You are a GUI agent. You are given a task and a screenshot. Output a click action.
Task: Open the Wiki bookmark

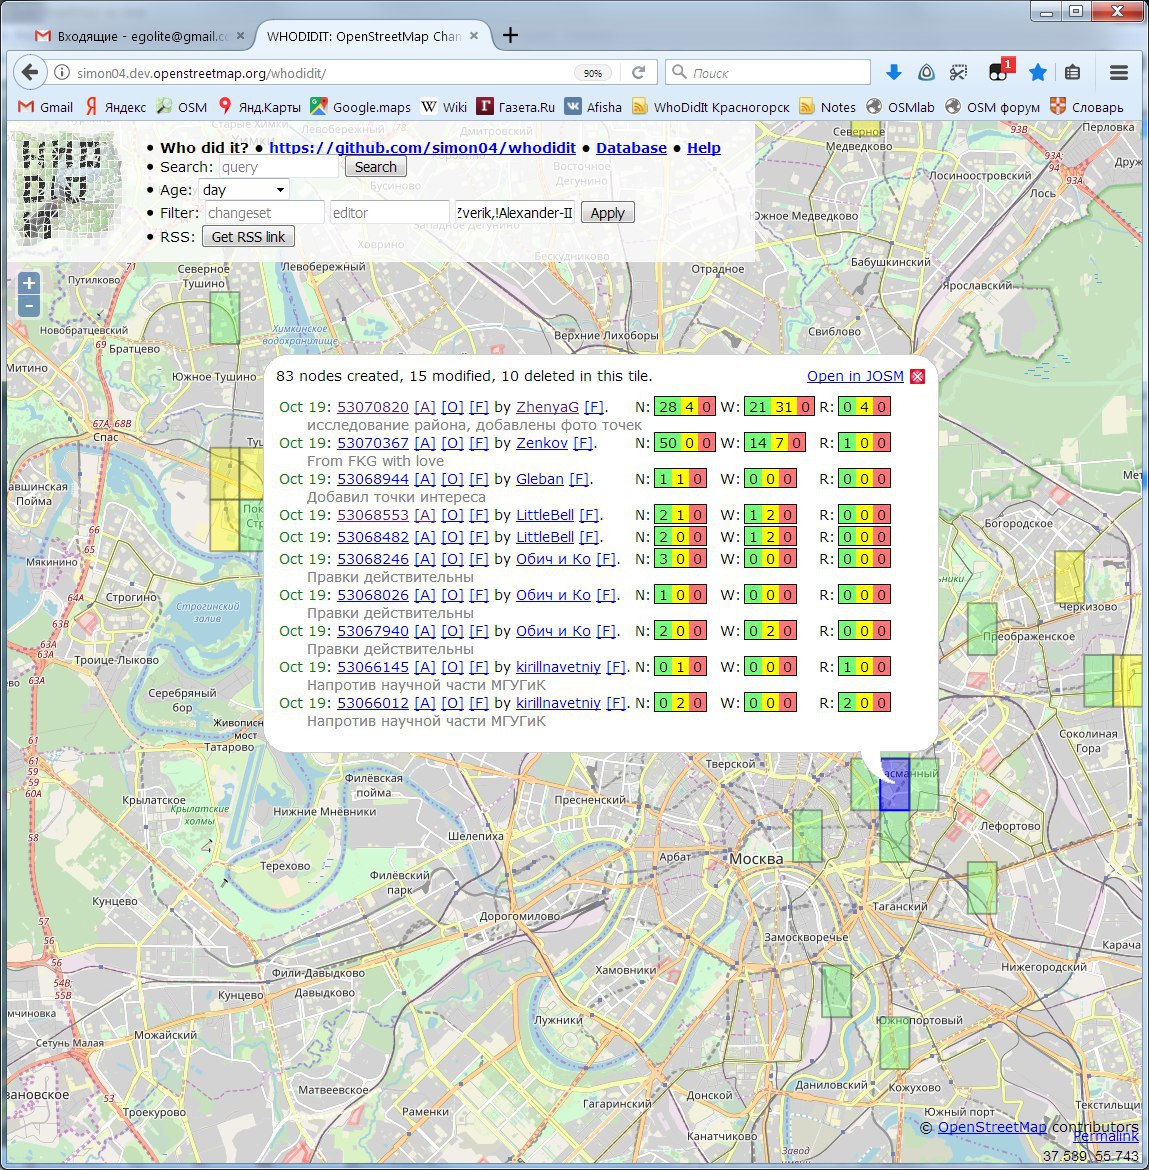(x=444, y=107)
